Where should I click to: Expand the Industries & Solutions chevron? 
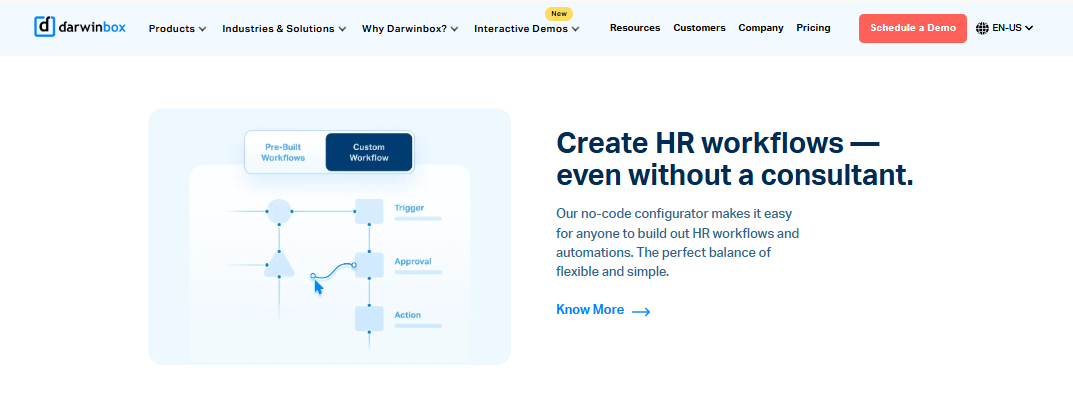342,29
